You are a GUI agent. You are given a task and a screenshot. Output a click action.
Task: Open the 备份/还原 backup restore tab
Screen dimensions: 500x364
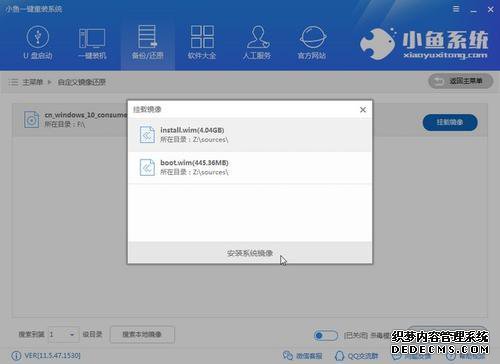point(147,43)
